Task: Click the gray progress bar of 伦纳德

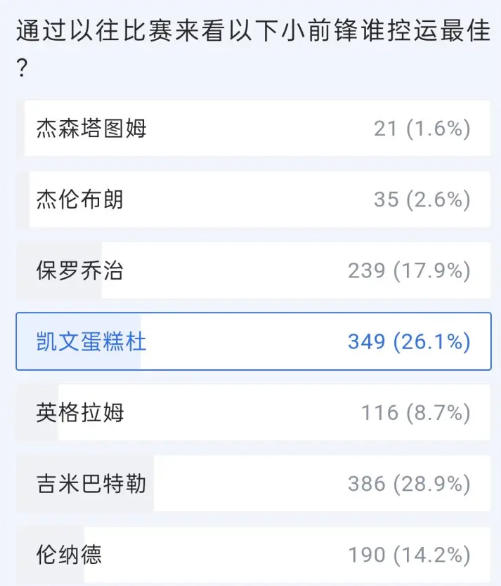Action: [x=50, y=555]
